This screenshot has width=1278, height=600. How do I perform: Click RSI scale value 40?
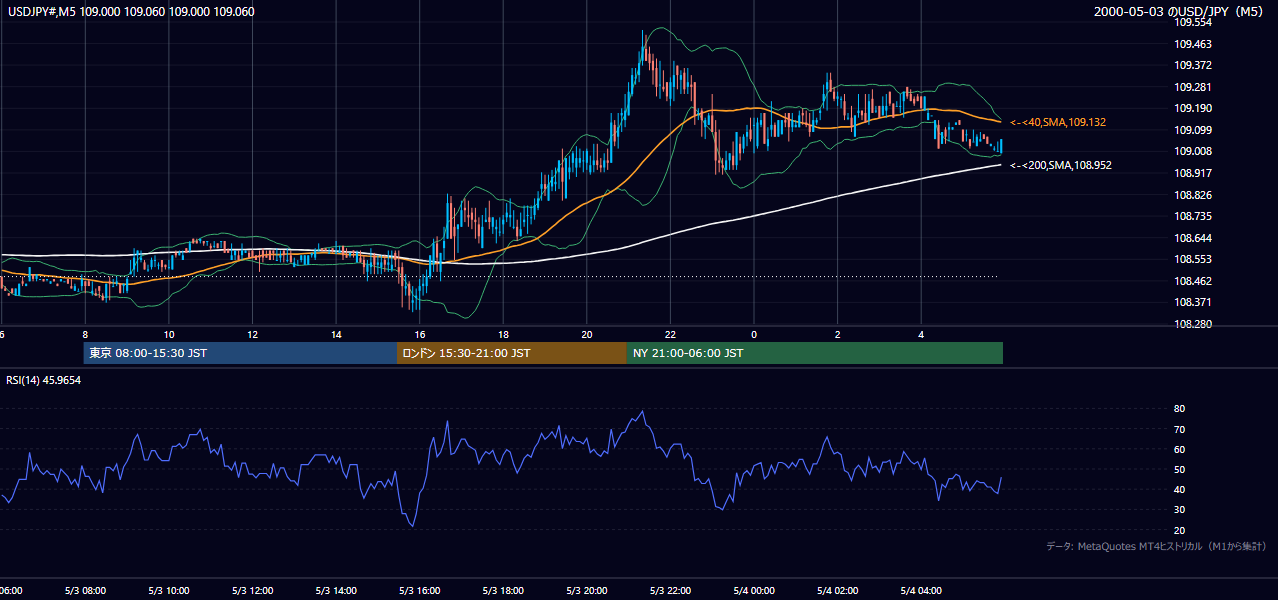coord(1180,489)
